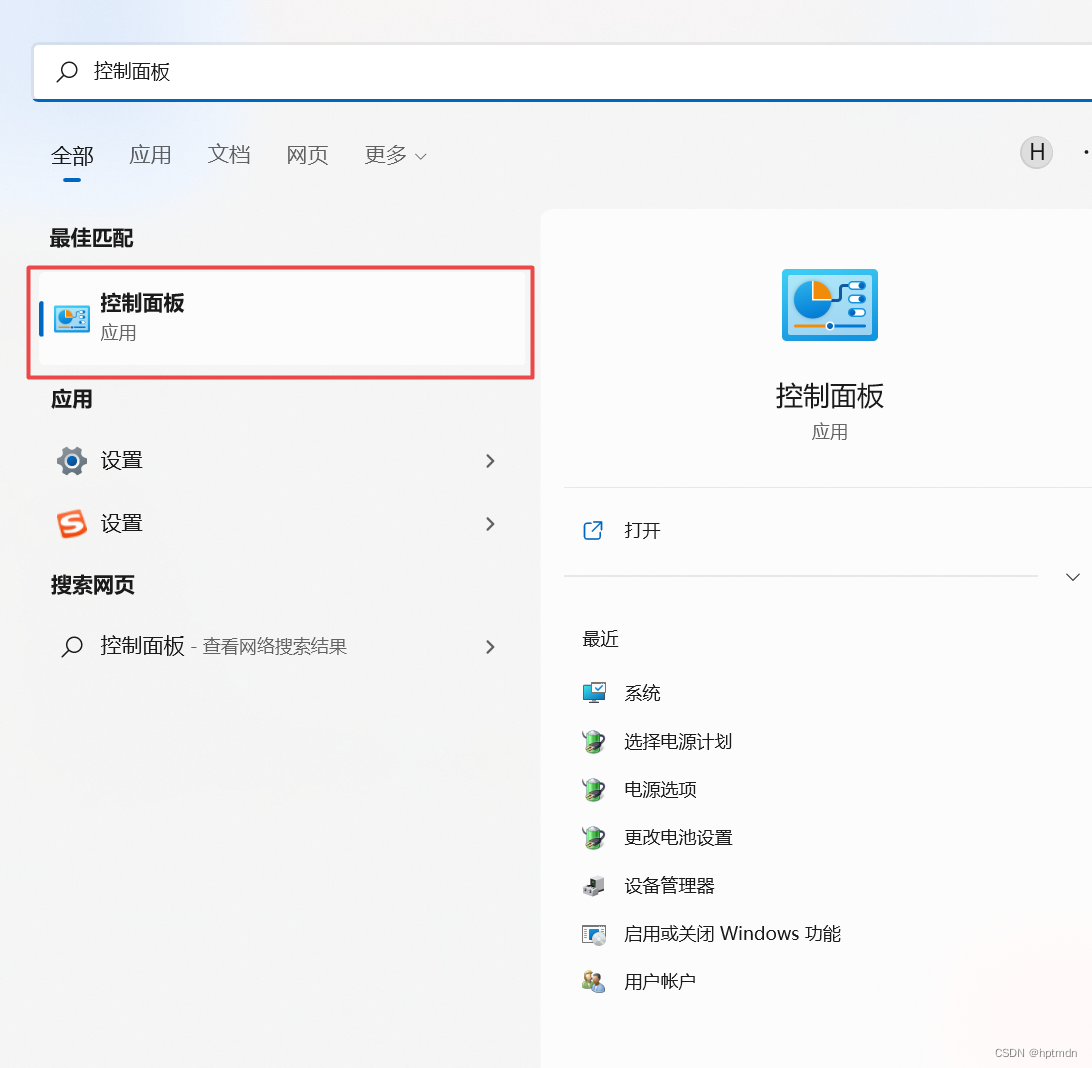Click the small Control Panel icon in best match
The image size is (1092, 1068).
(72, 319)
